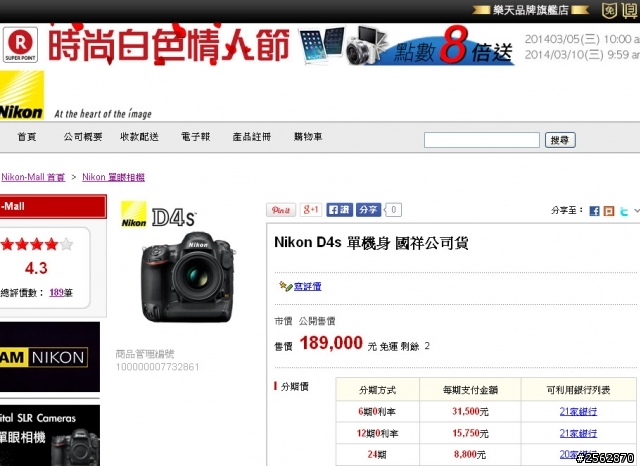Click the Facebook like button
The height and width of the screenshot is (466, 640).
point(340,210)
